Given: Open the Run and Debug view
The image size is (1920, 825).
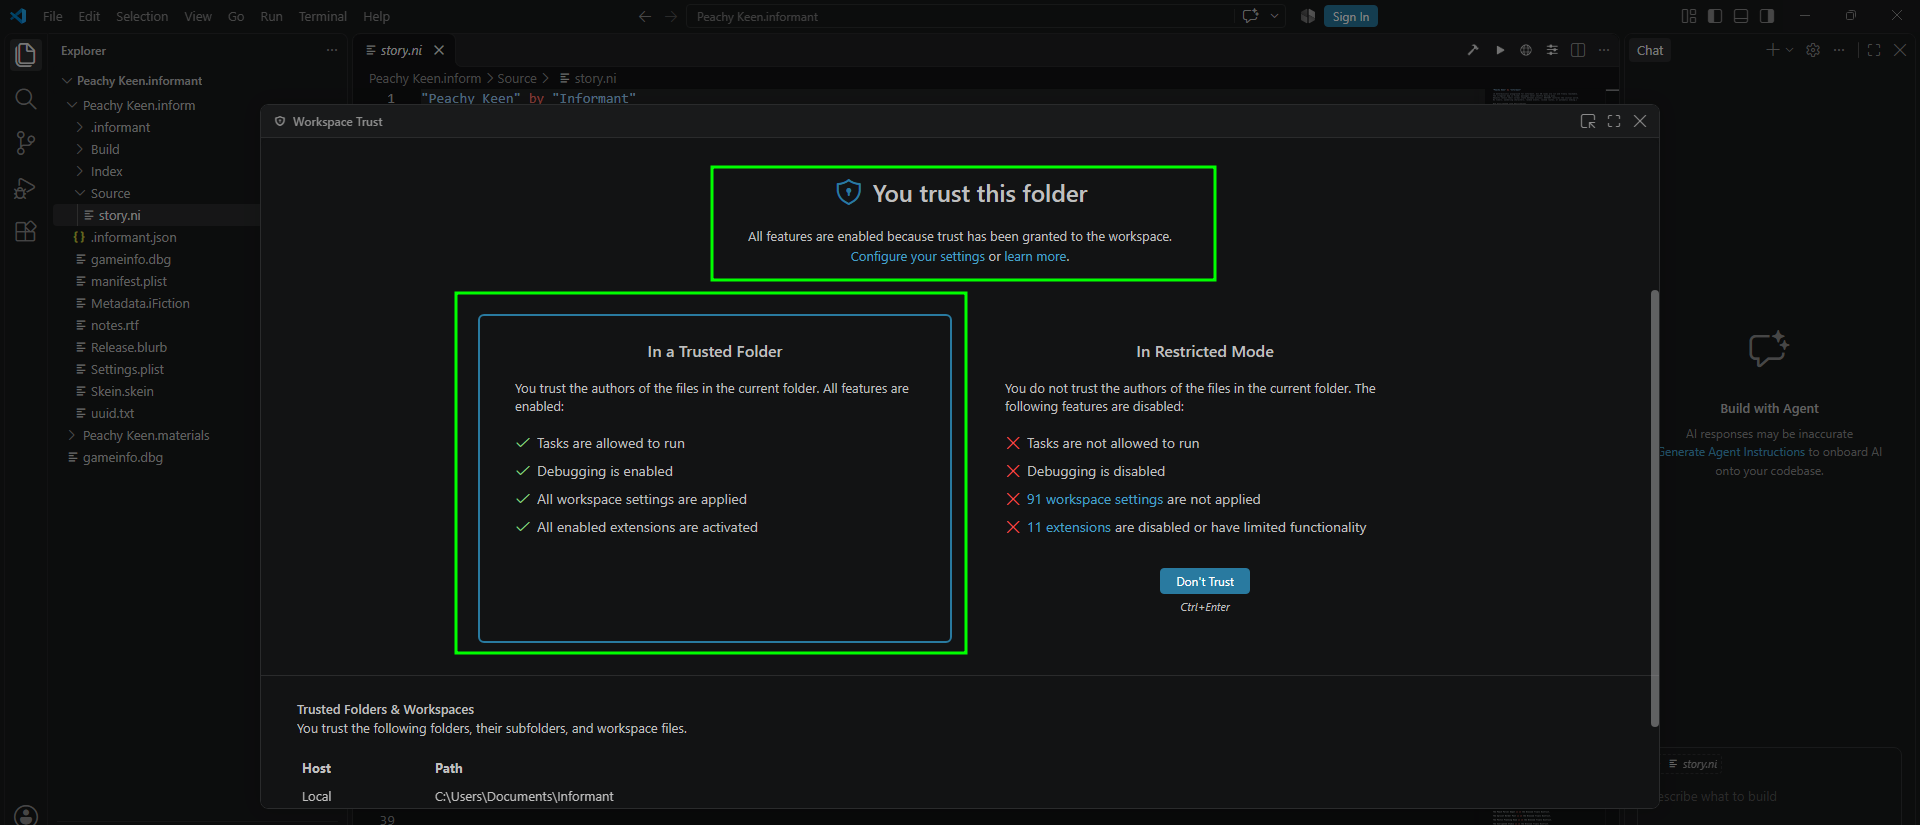Looking at the screenshot, I should 26,188.
